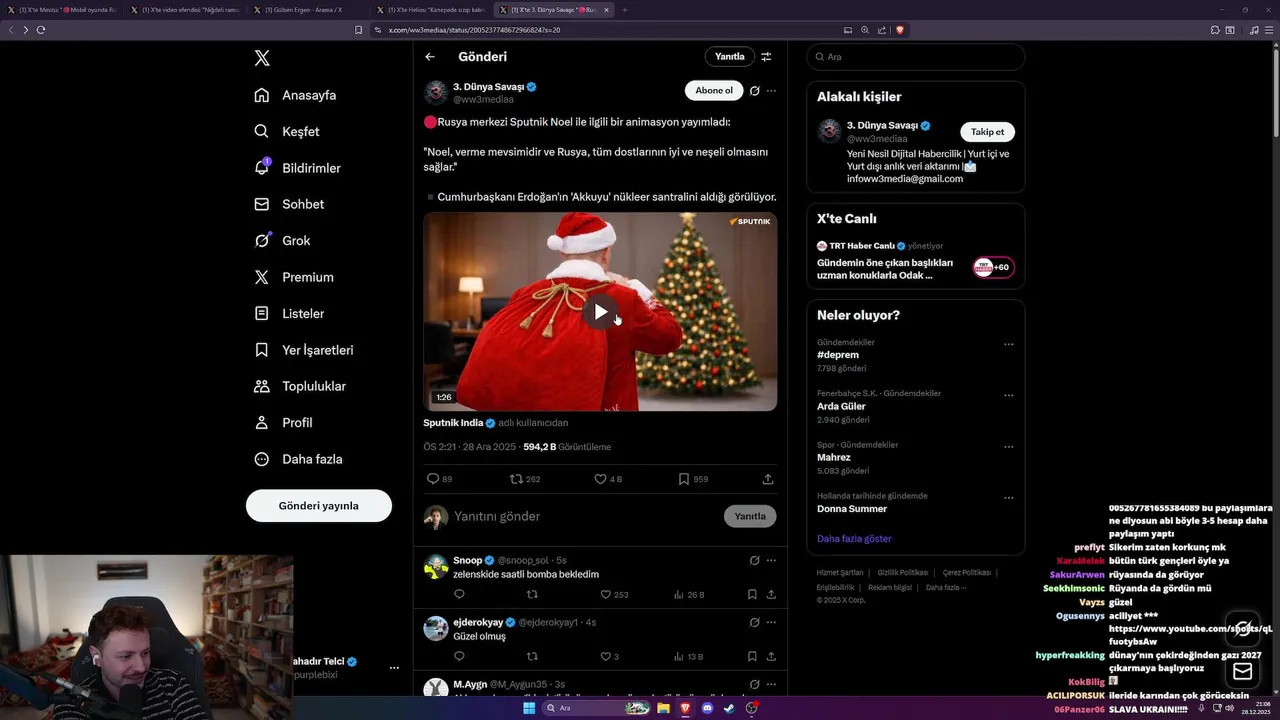Repost the post with 262 reposts

pos(525,479)
